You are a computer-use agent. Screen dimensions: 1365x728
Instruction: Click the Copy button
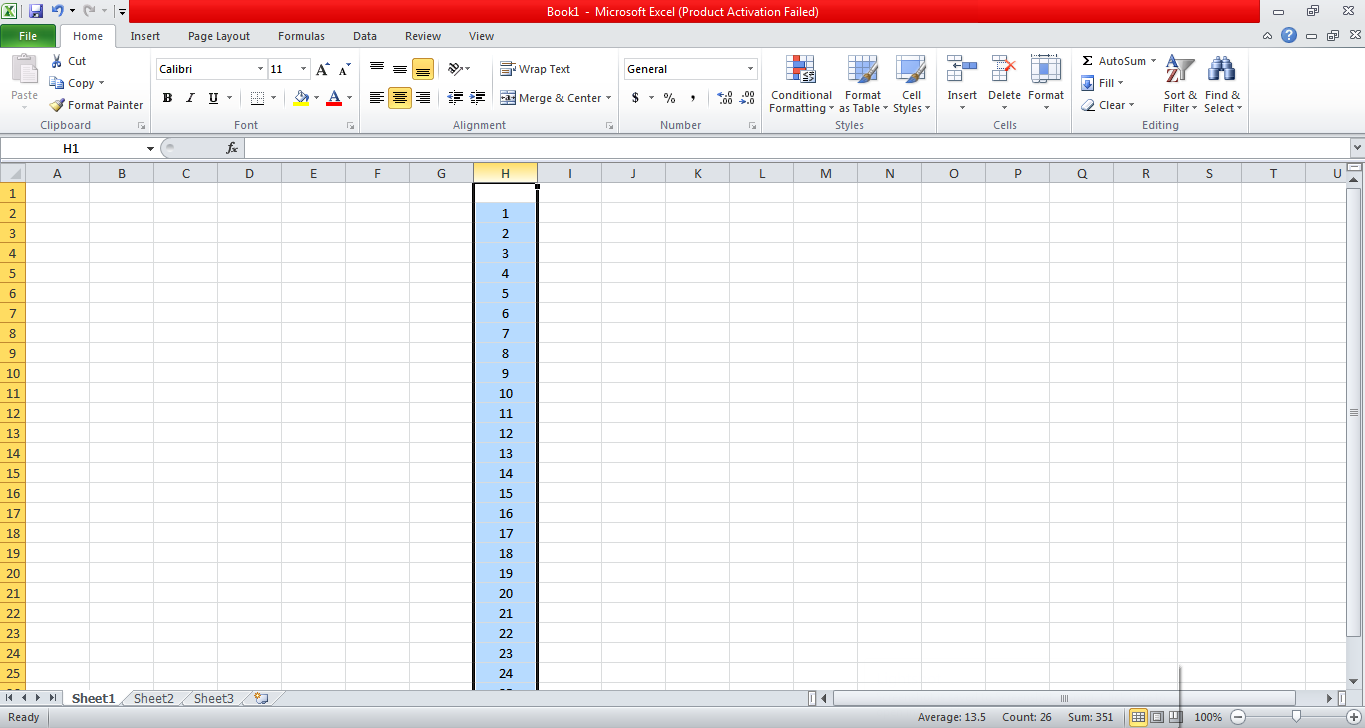point(75,83)
